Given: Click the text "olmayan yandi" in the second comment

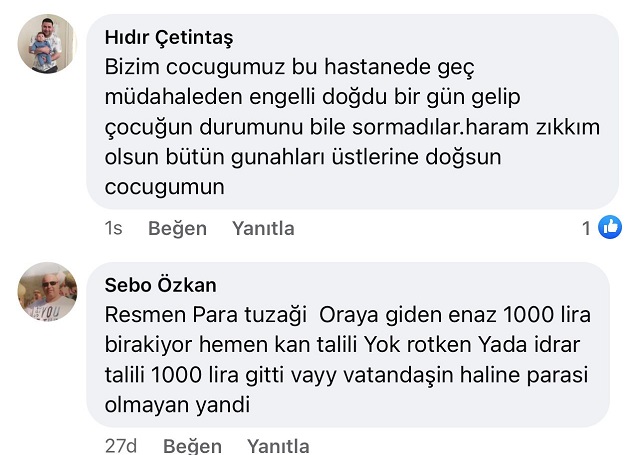Looking at the screenshot, I should click(177, 406).
